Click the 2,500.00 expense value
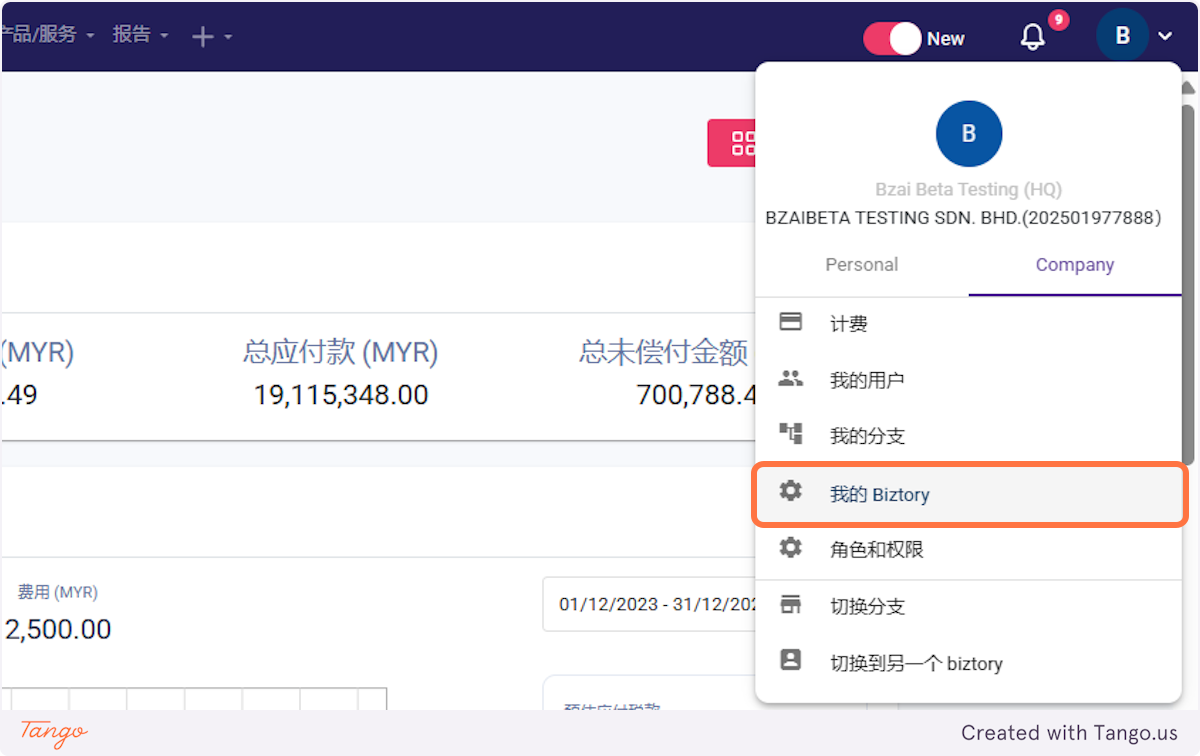 58,629
